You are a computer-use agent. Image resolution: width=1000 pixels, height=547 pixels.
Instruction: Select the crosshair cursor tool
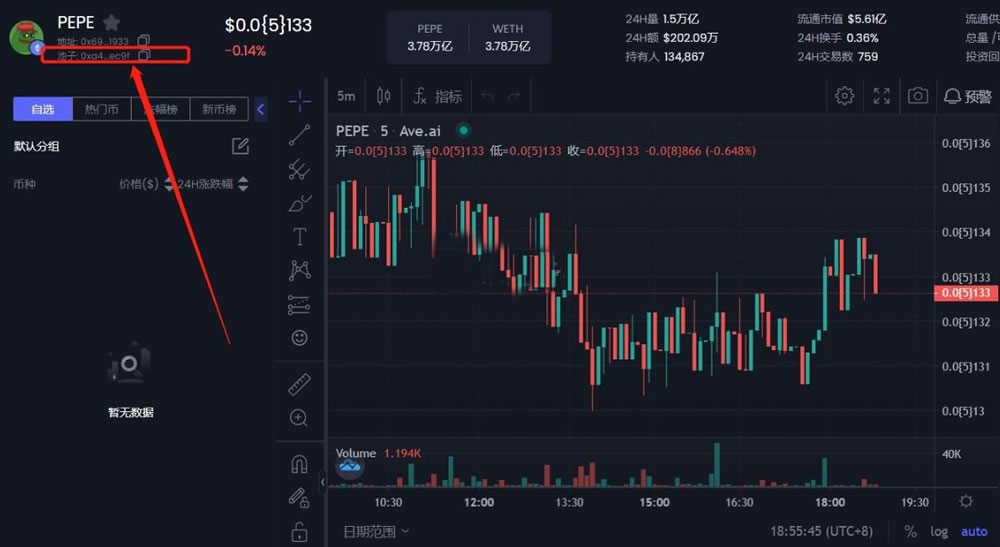299,101
